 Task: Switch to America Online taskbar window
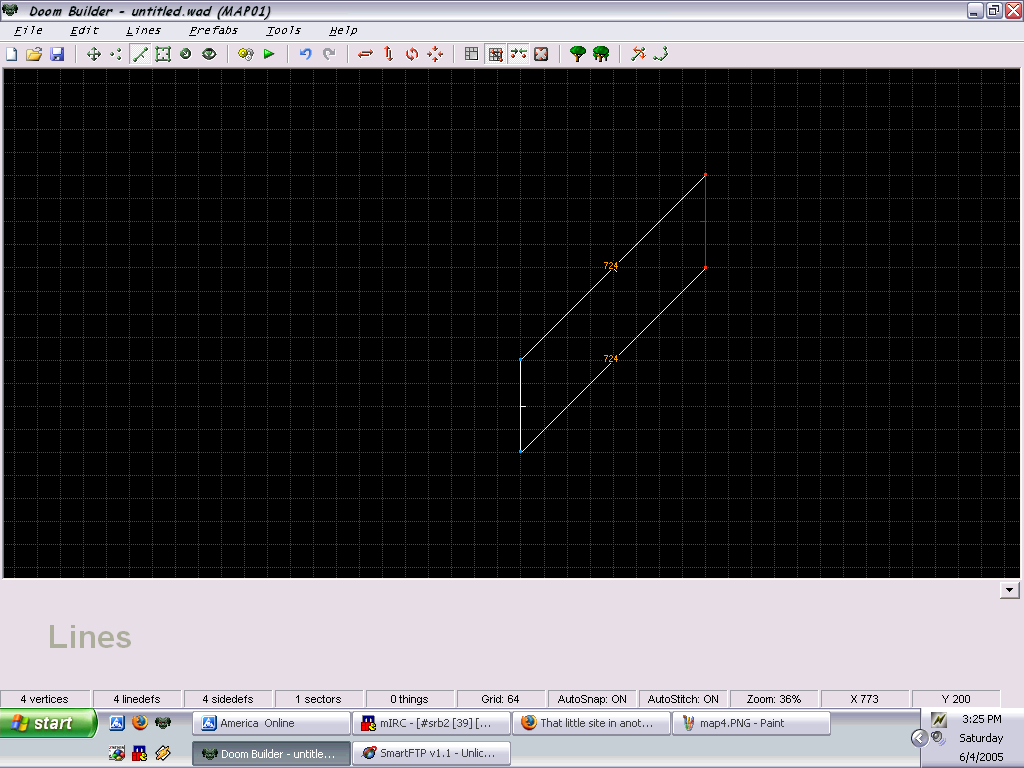click(271, 723)
